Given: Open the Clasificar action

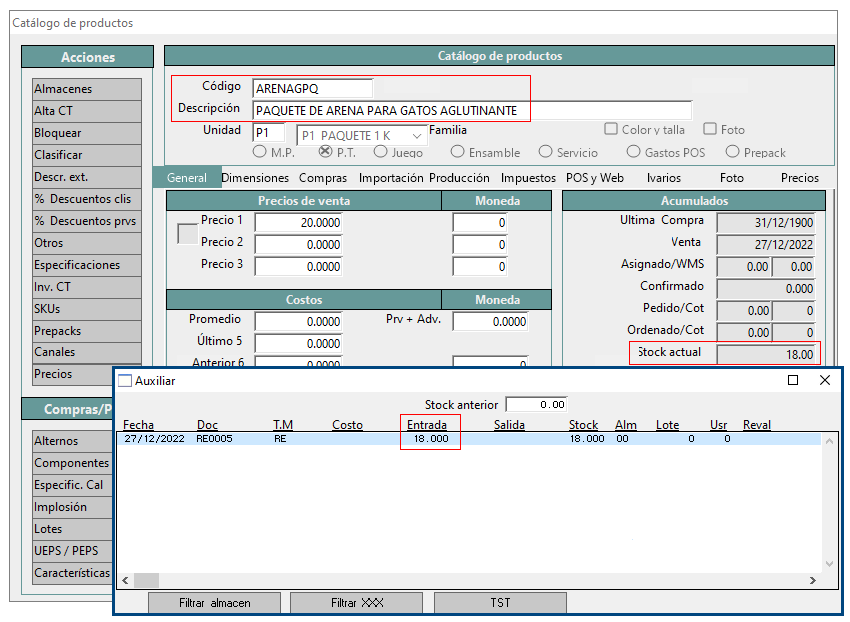Looking at the screenshot, I should click(87, 155).
